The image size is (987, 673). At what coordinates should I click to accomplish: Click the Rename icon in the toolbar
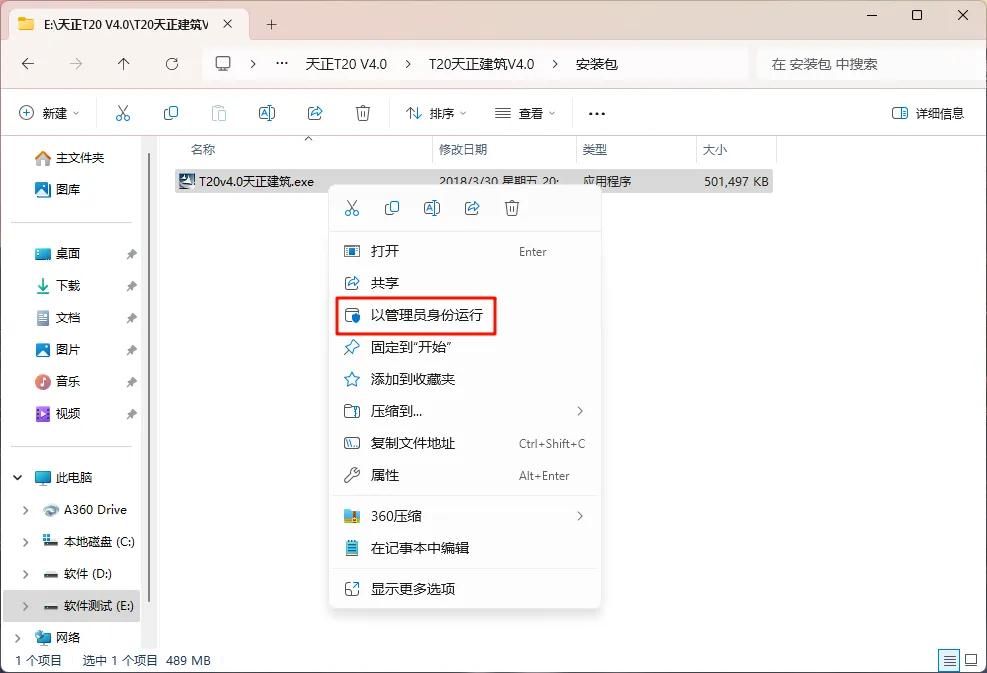267,113
